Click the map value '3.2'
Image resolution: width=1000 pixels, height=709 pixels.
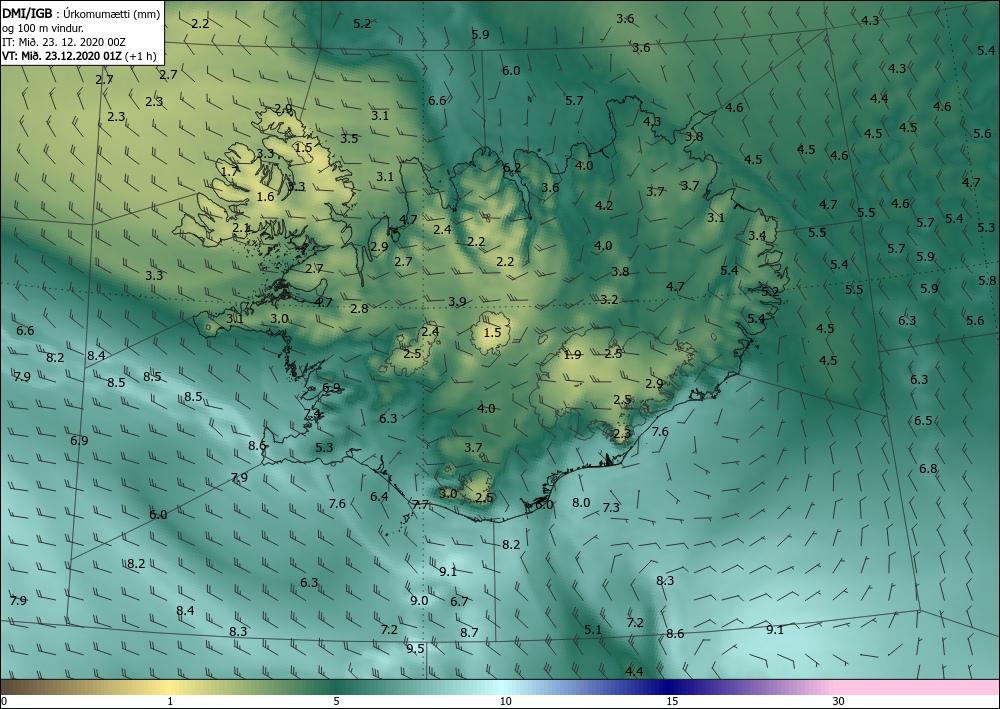coord(609,300)
